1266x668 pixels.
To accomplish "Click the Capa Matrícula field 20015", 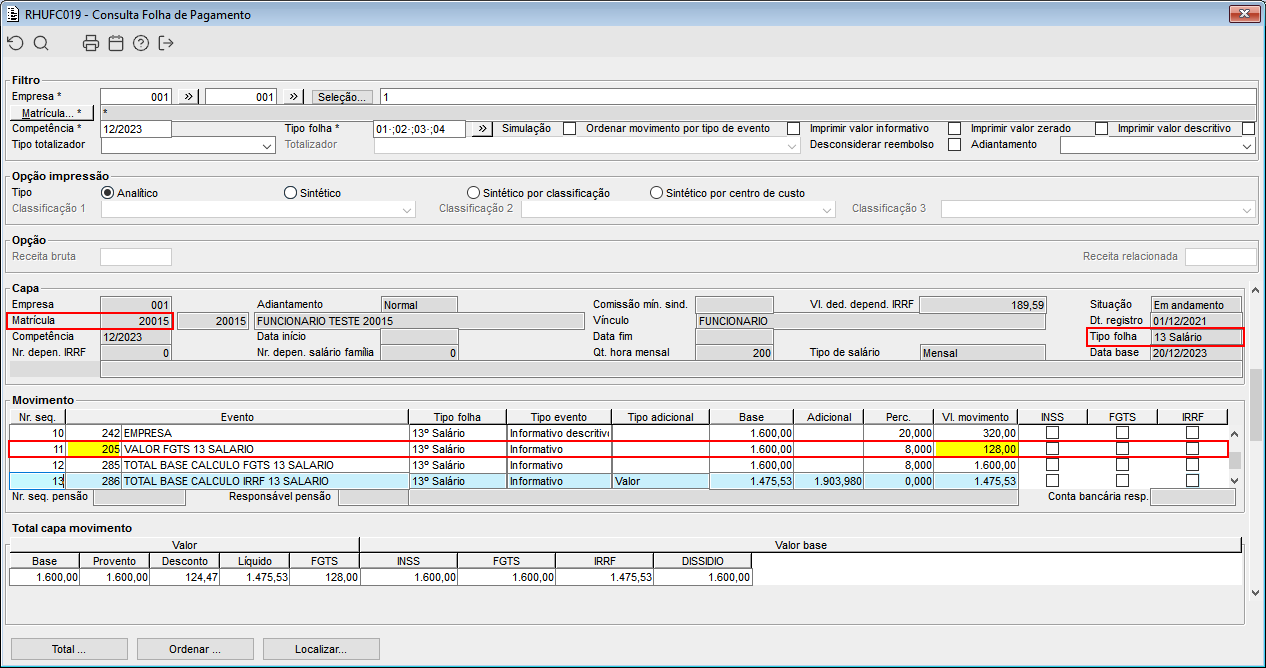I will click(x=136, y=321).
